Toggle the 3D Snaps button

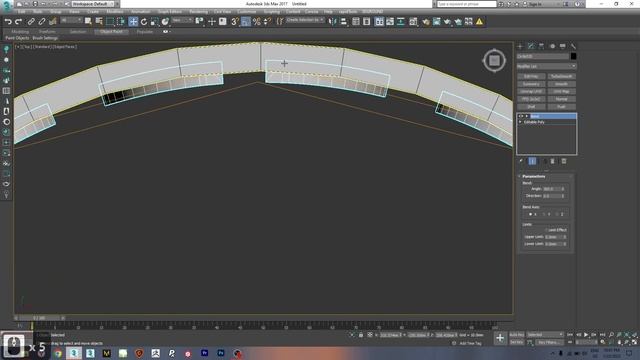point(235,22)
